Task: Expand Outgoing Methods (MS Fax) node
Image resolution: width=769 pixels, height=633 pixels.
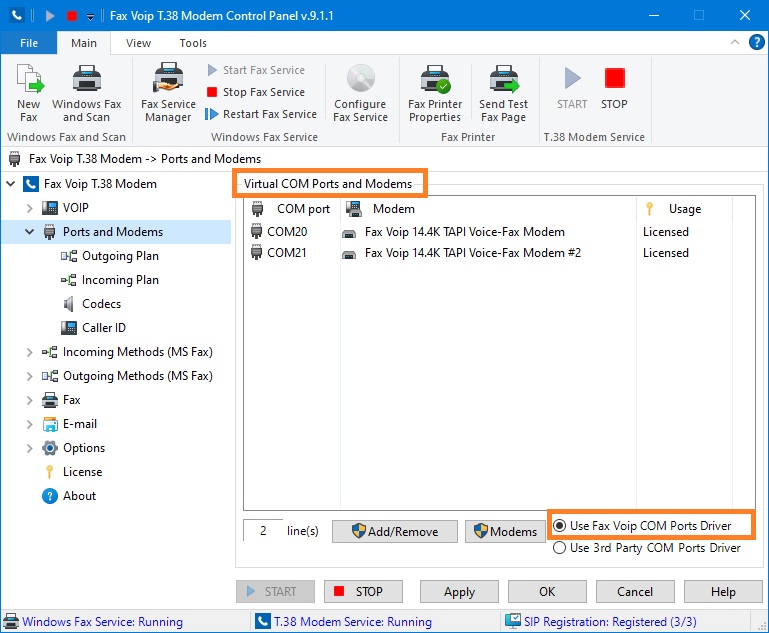Action: [x=29, y=376]
